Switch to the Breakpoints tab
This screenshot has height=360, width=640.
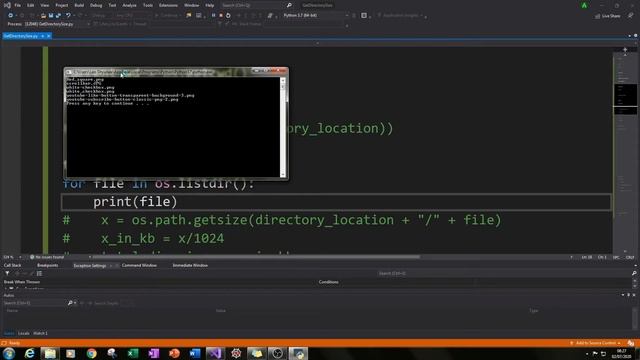coord(48,265)
